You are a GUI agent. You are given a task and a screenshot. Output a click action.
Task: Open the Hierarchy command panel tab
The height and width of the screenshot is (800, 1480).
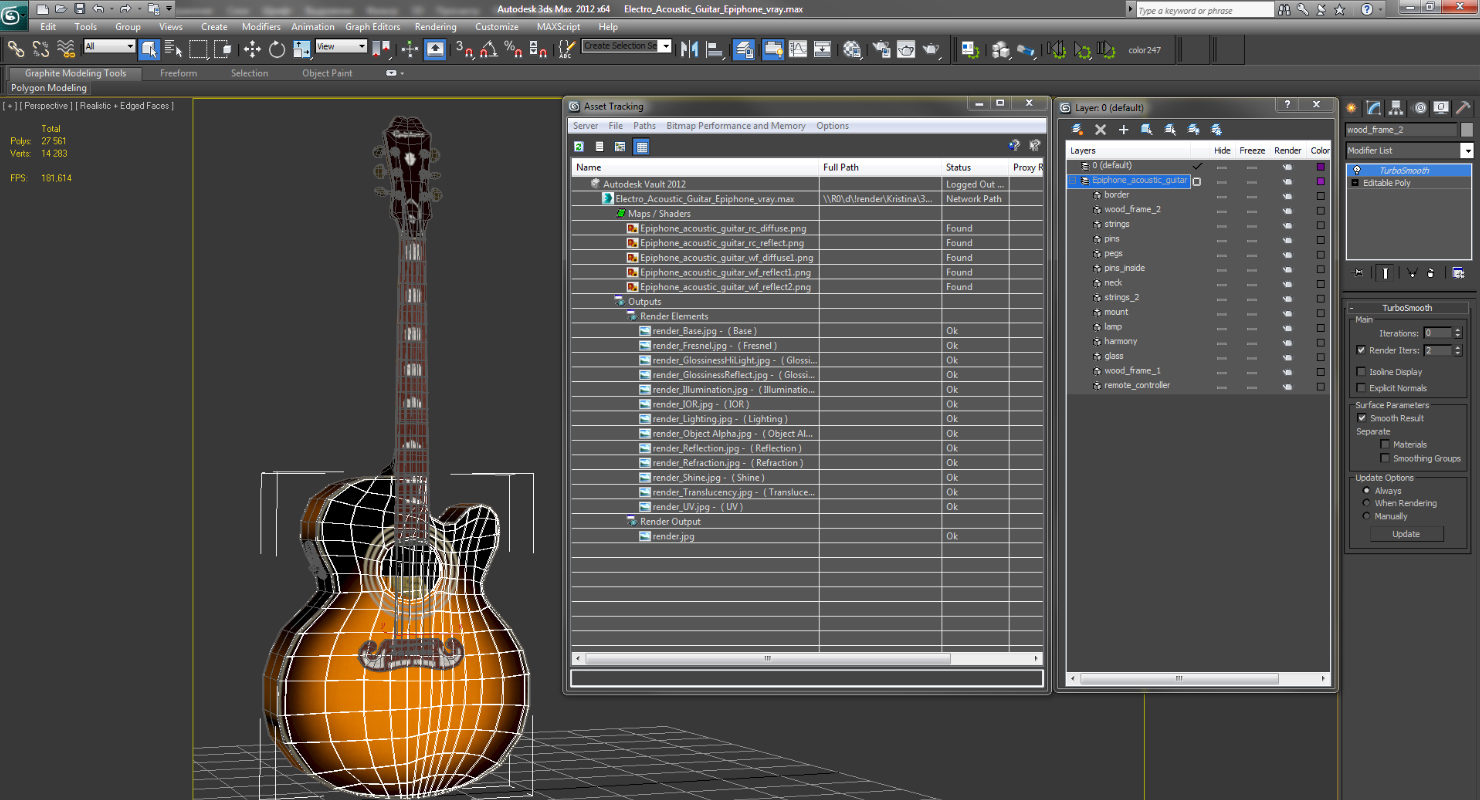[x=1396, y=108]
